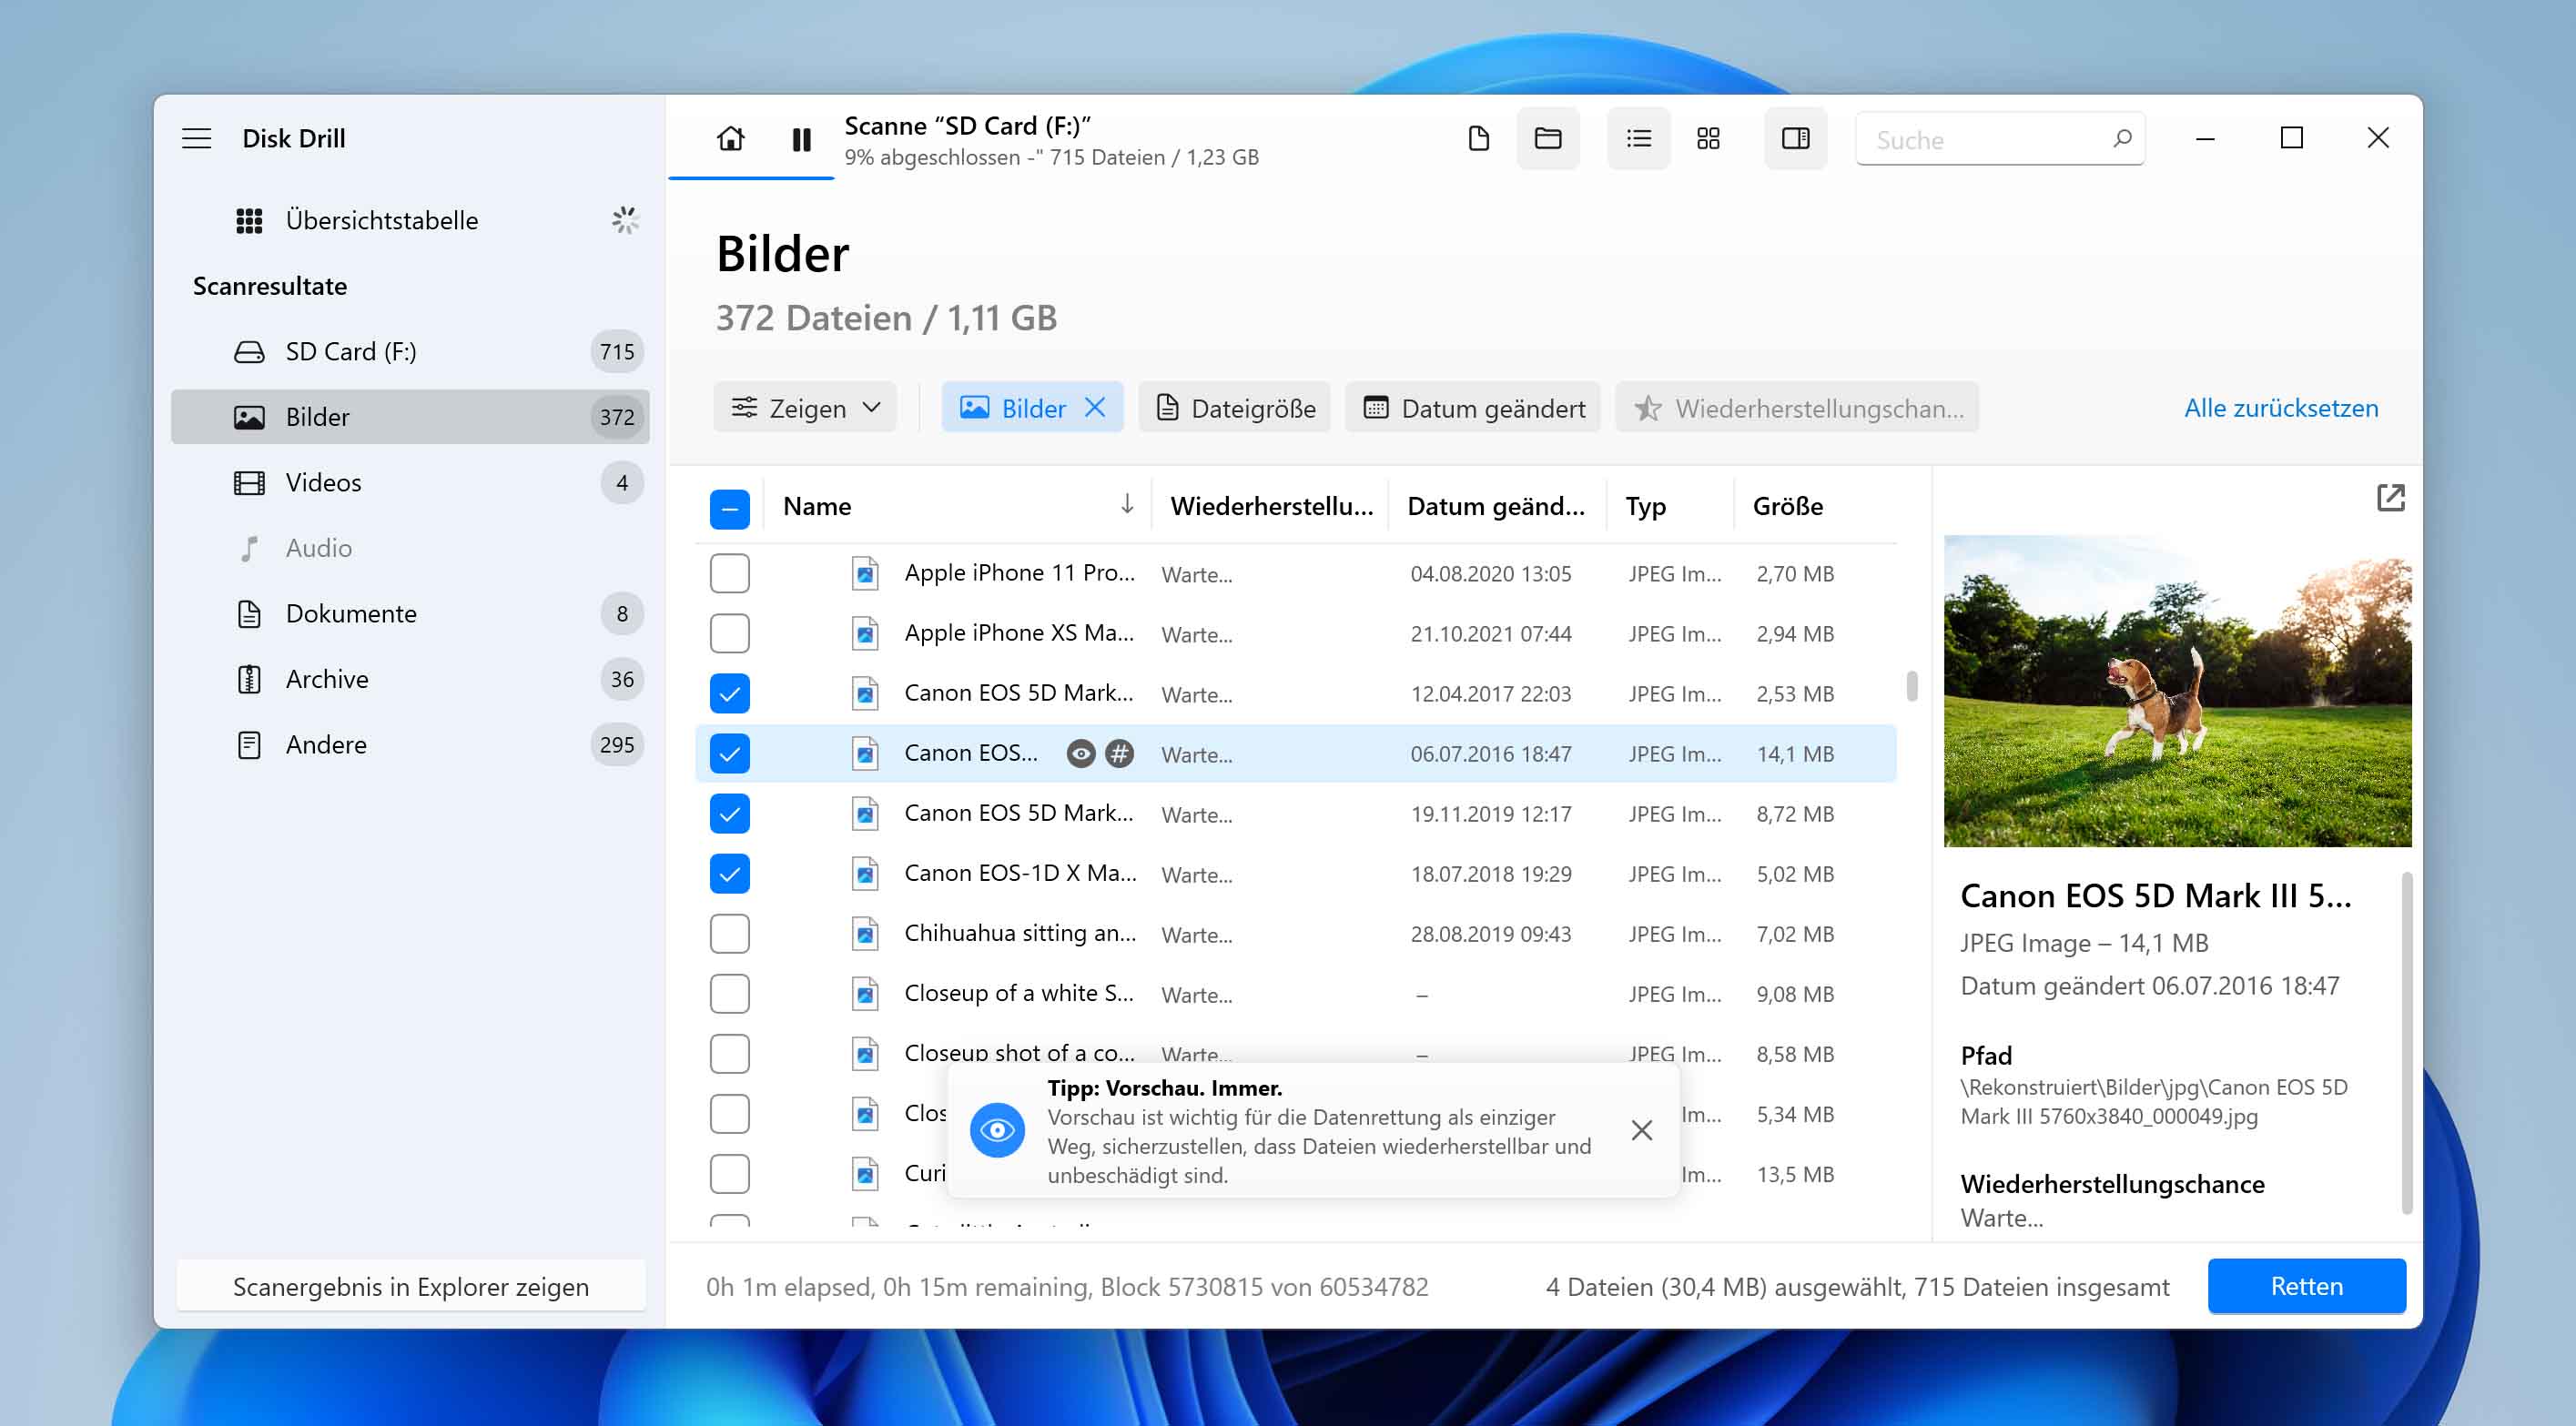This screenshot has height=1426, width=2576.
Task: Click the Chihuahua sitting file icon
Action: [x=864, y=933]
